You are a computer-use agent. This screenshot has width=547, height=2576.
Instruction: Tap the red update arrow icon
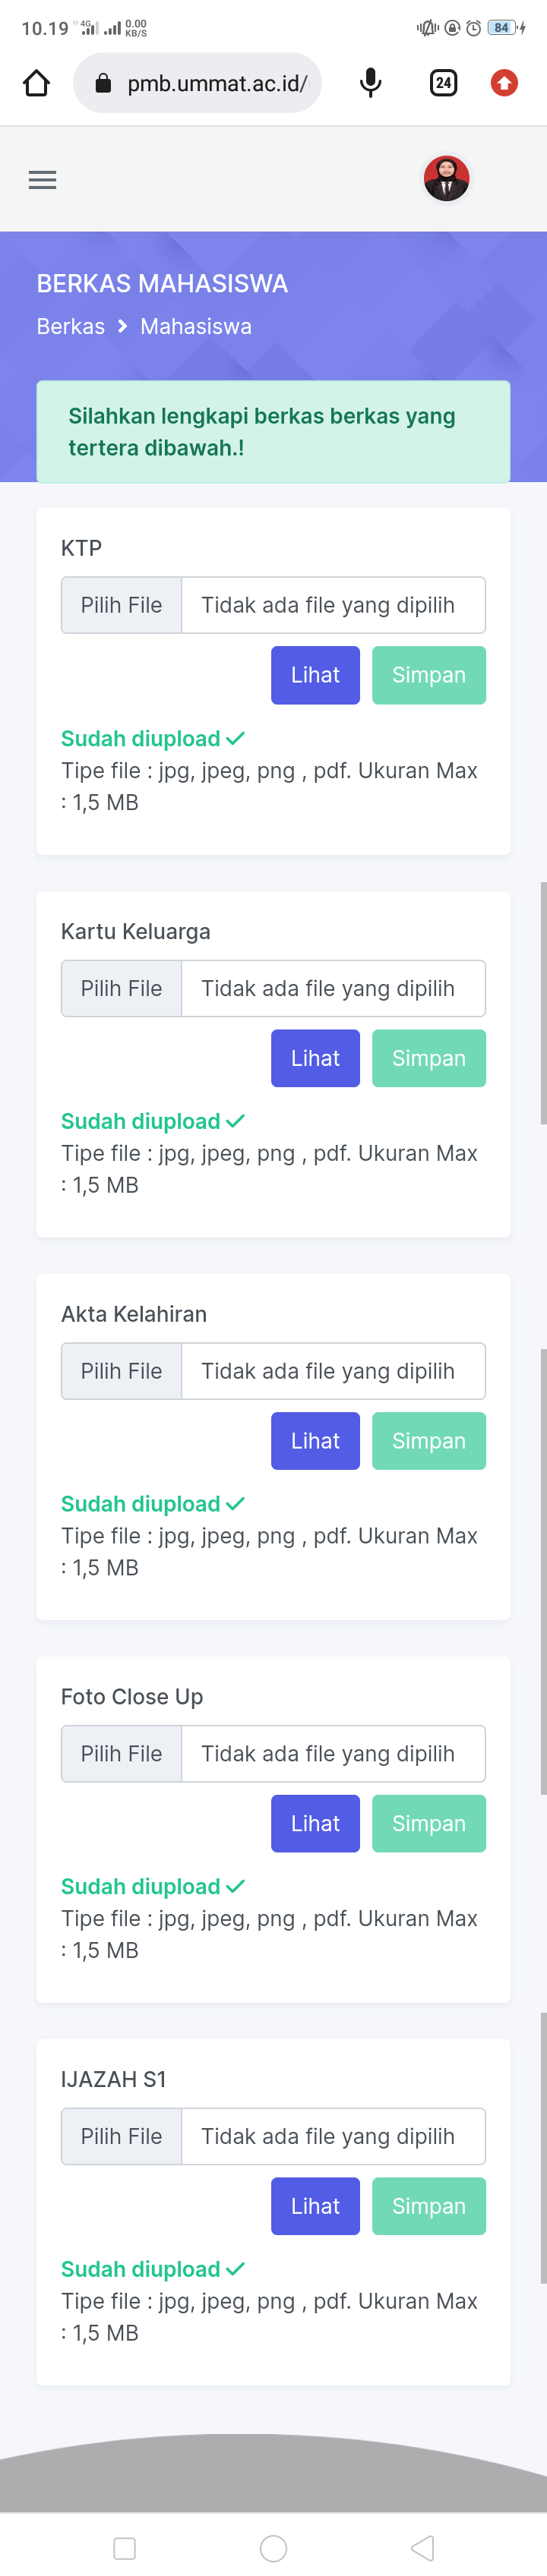point(504,83)
